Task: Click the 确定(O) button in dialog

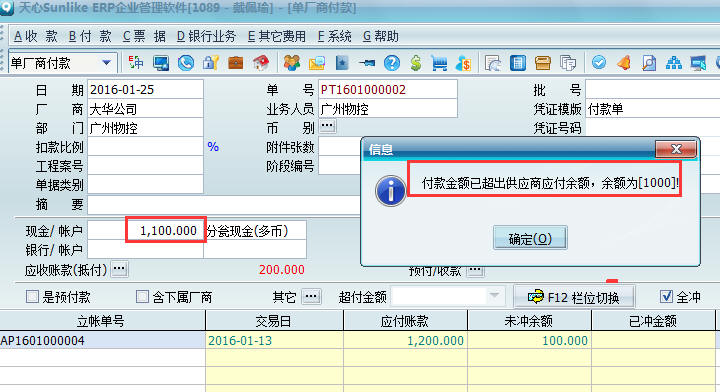Action: coord(530,238)
